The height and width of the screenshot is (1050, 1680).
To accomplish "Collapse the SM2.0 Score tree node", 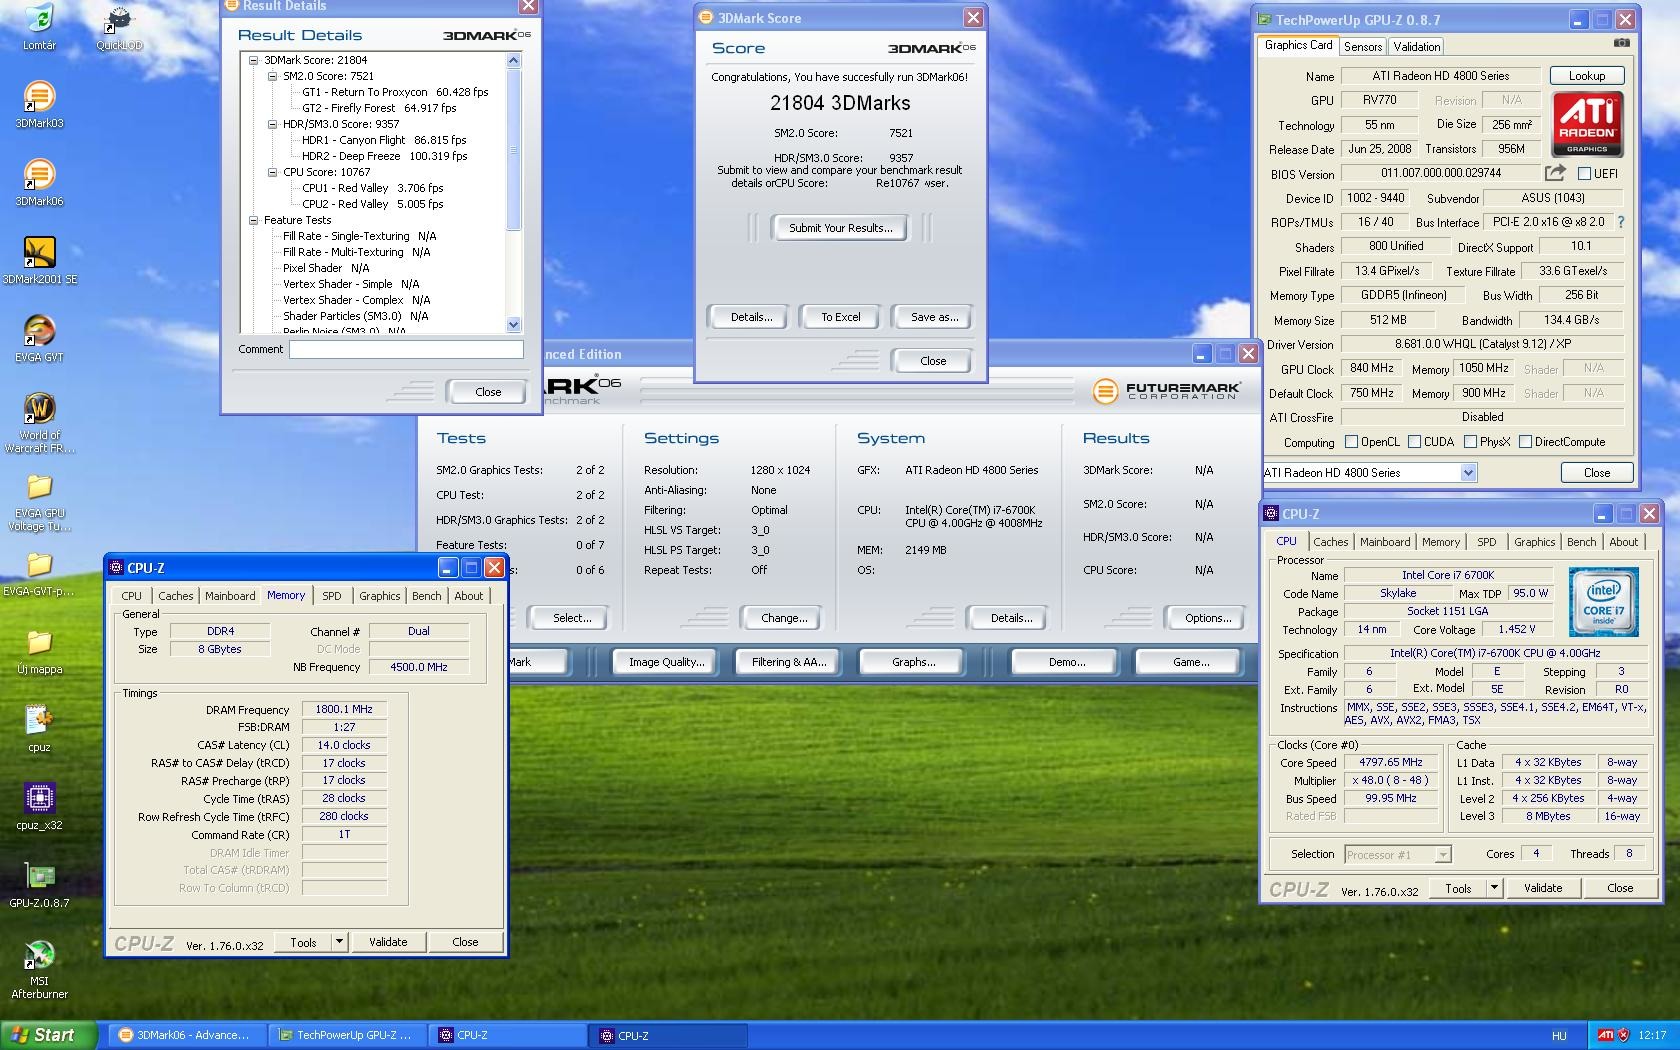I will (x=272, y=76).
